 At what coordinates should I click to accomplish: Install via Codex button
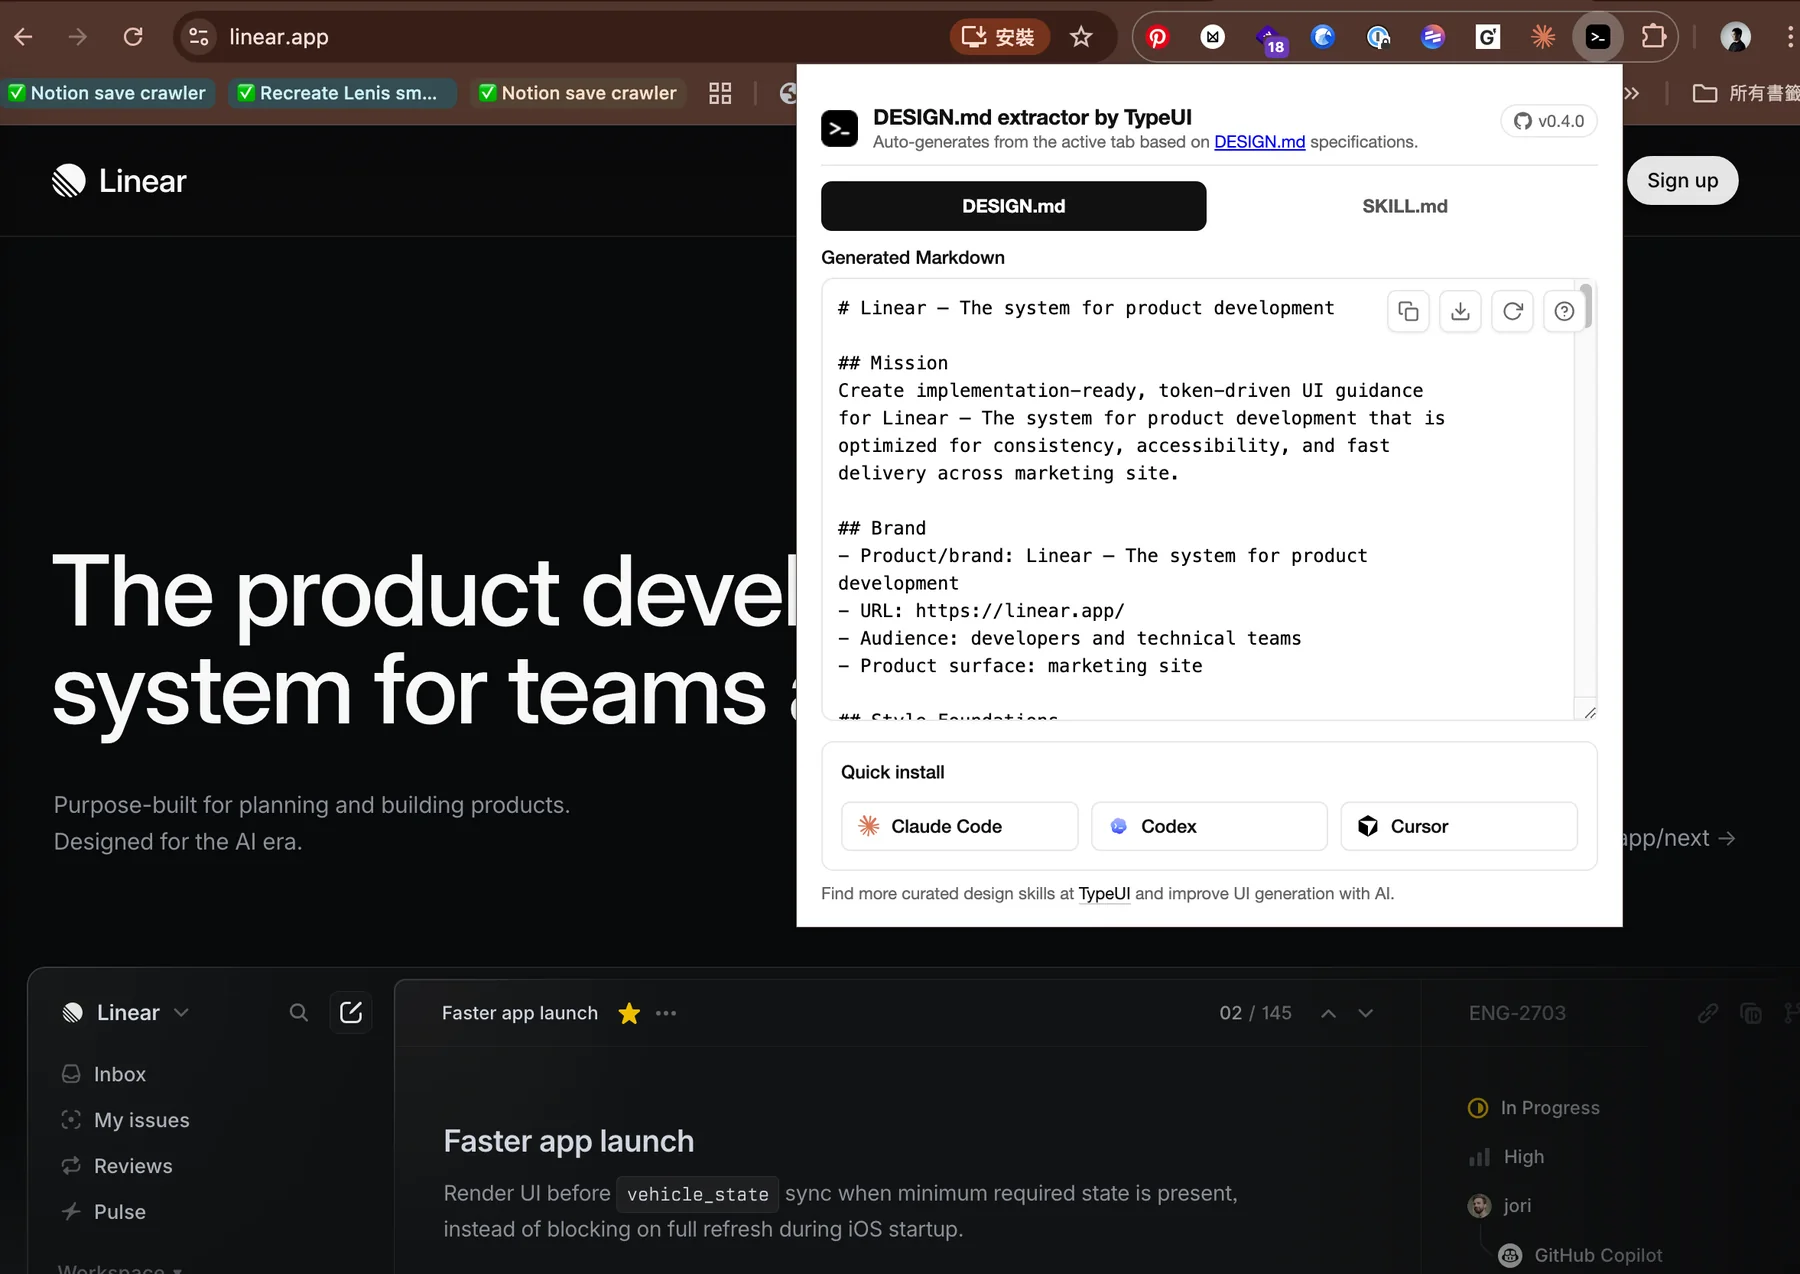[x=1209, y=826]
